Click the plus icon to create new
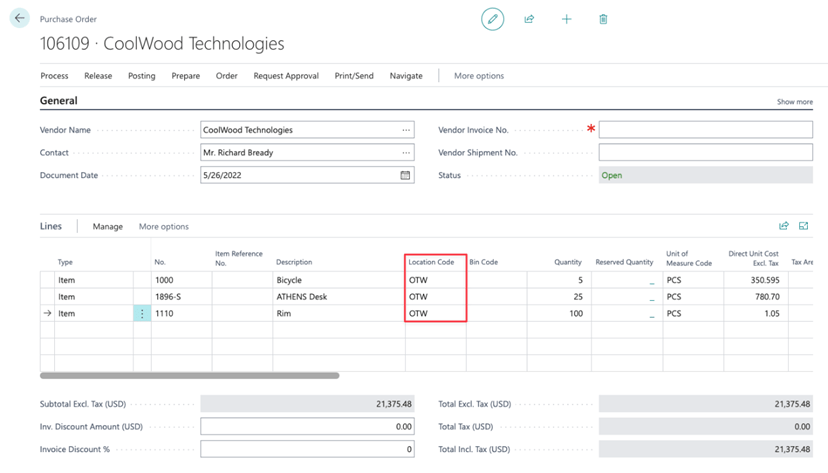The height and width of the screenshot is (473, 828). [x=566, y=19]
